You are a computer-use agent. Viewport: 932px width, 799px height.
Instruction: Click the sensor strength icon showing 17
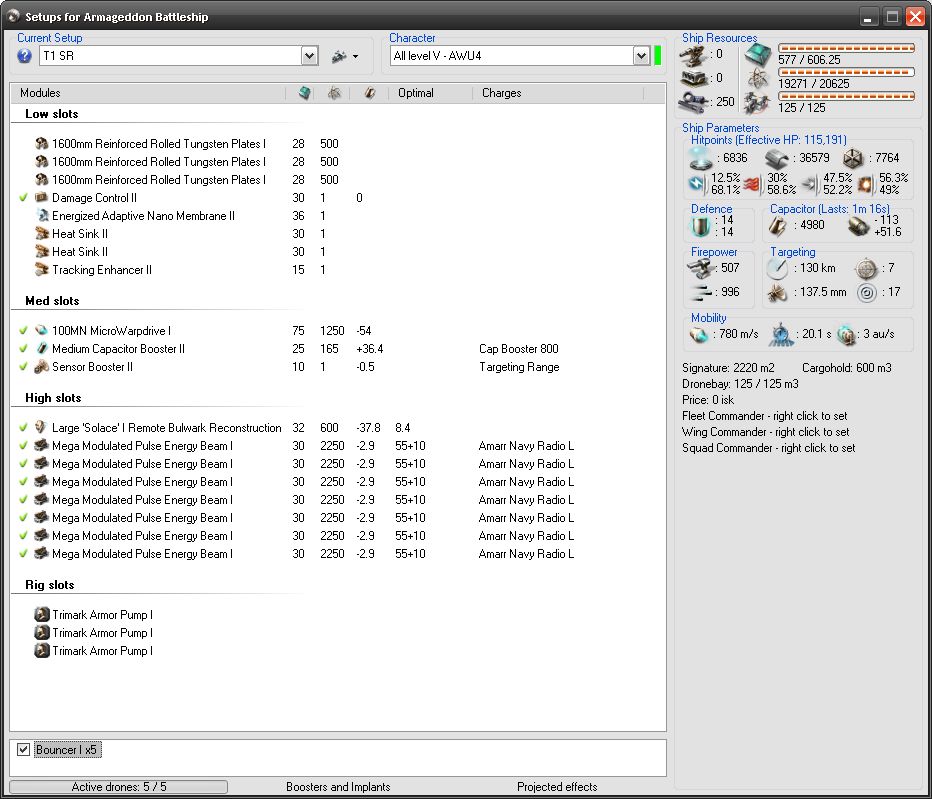pos(867,292)
